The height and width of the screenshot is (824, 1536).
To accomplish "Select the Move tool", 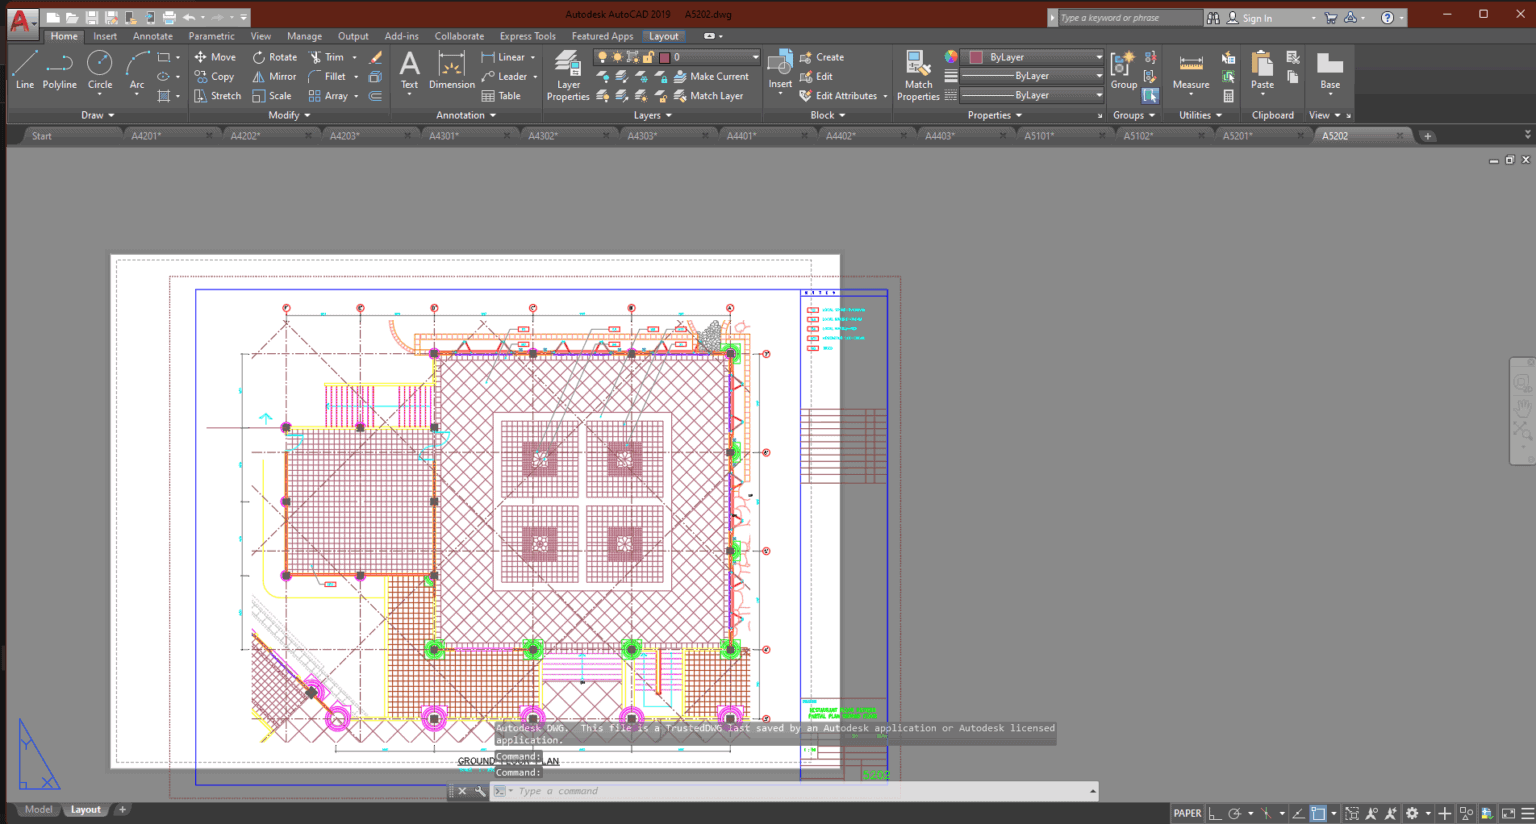I will [x=215, y=56].
